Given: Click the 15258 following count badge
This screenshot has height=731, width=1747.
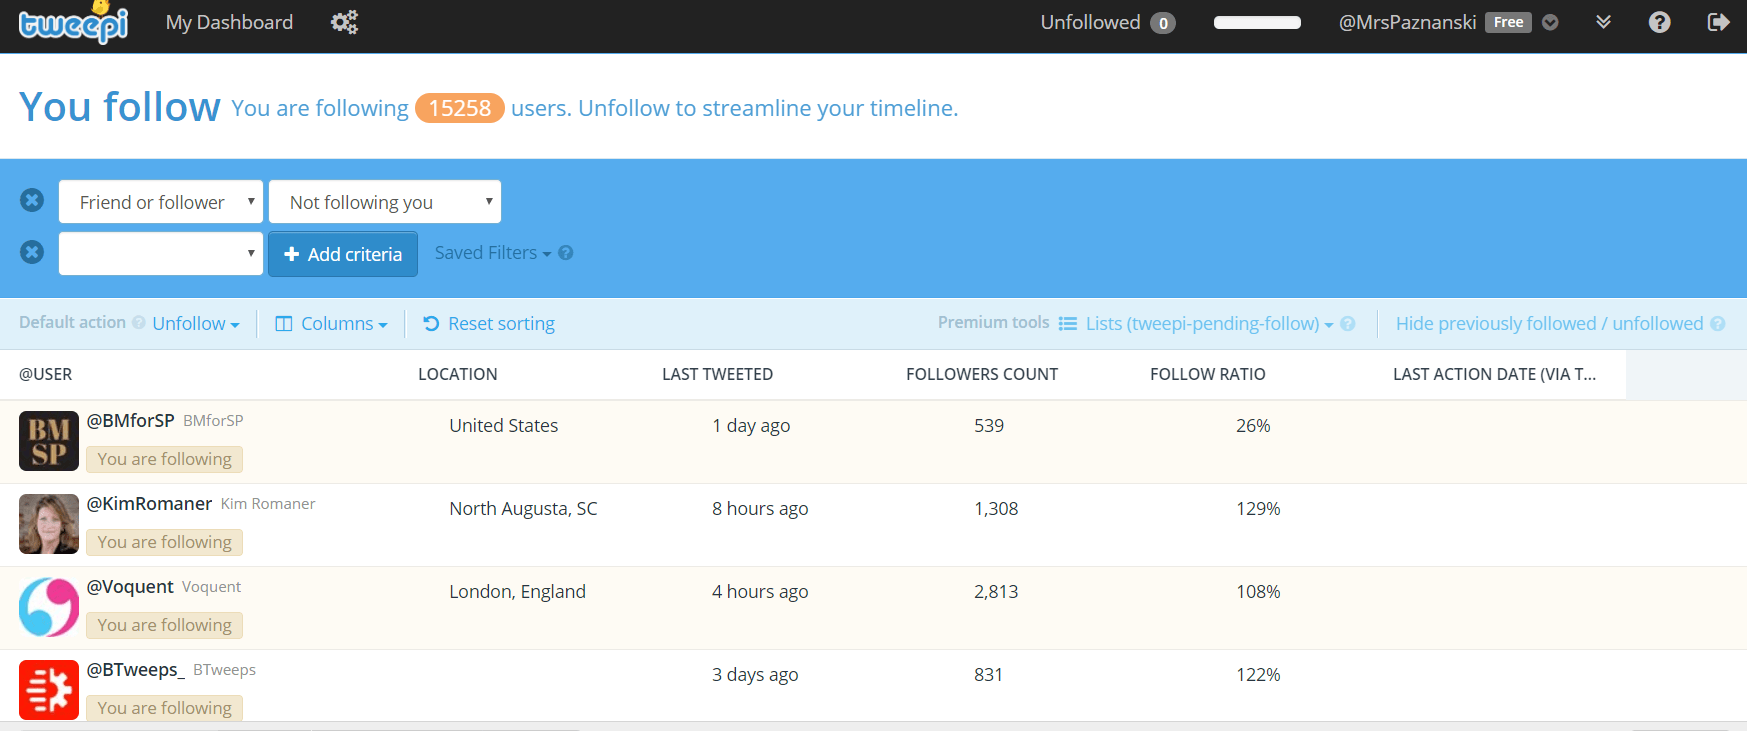Looking at the screenshot, I should [460, 108].
